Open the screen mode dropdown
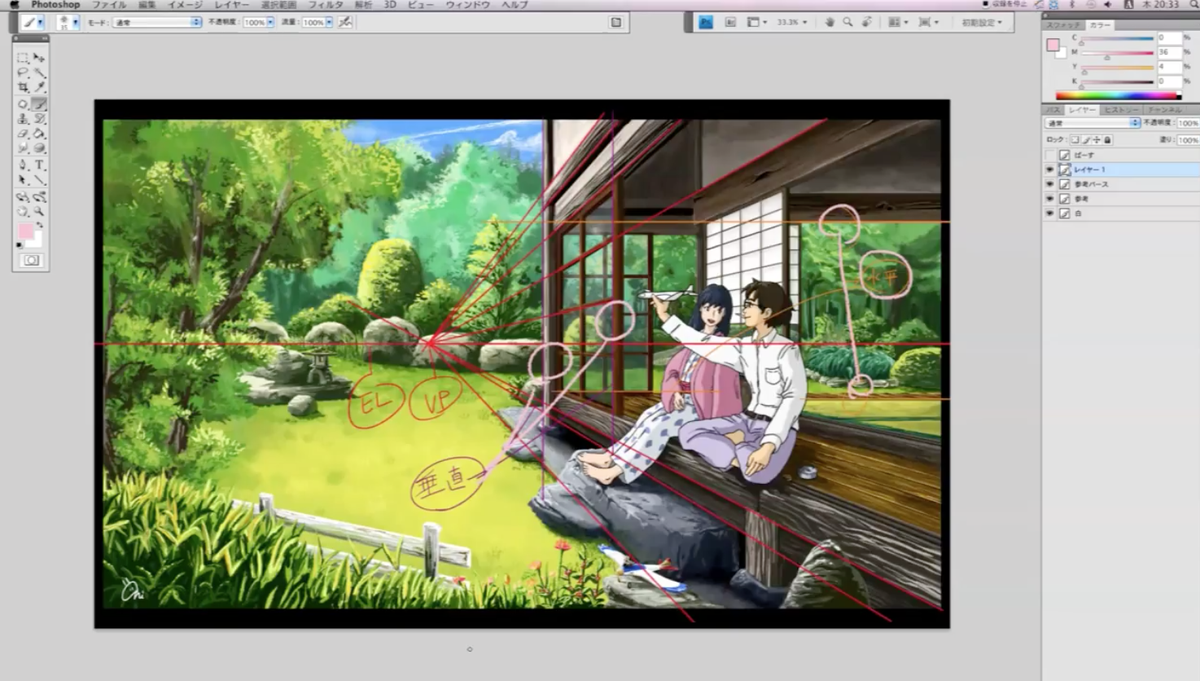1200x681 pixels. [x=929, y=22]
